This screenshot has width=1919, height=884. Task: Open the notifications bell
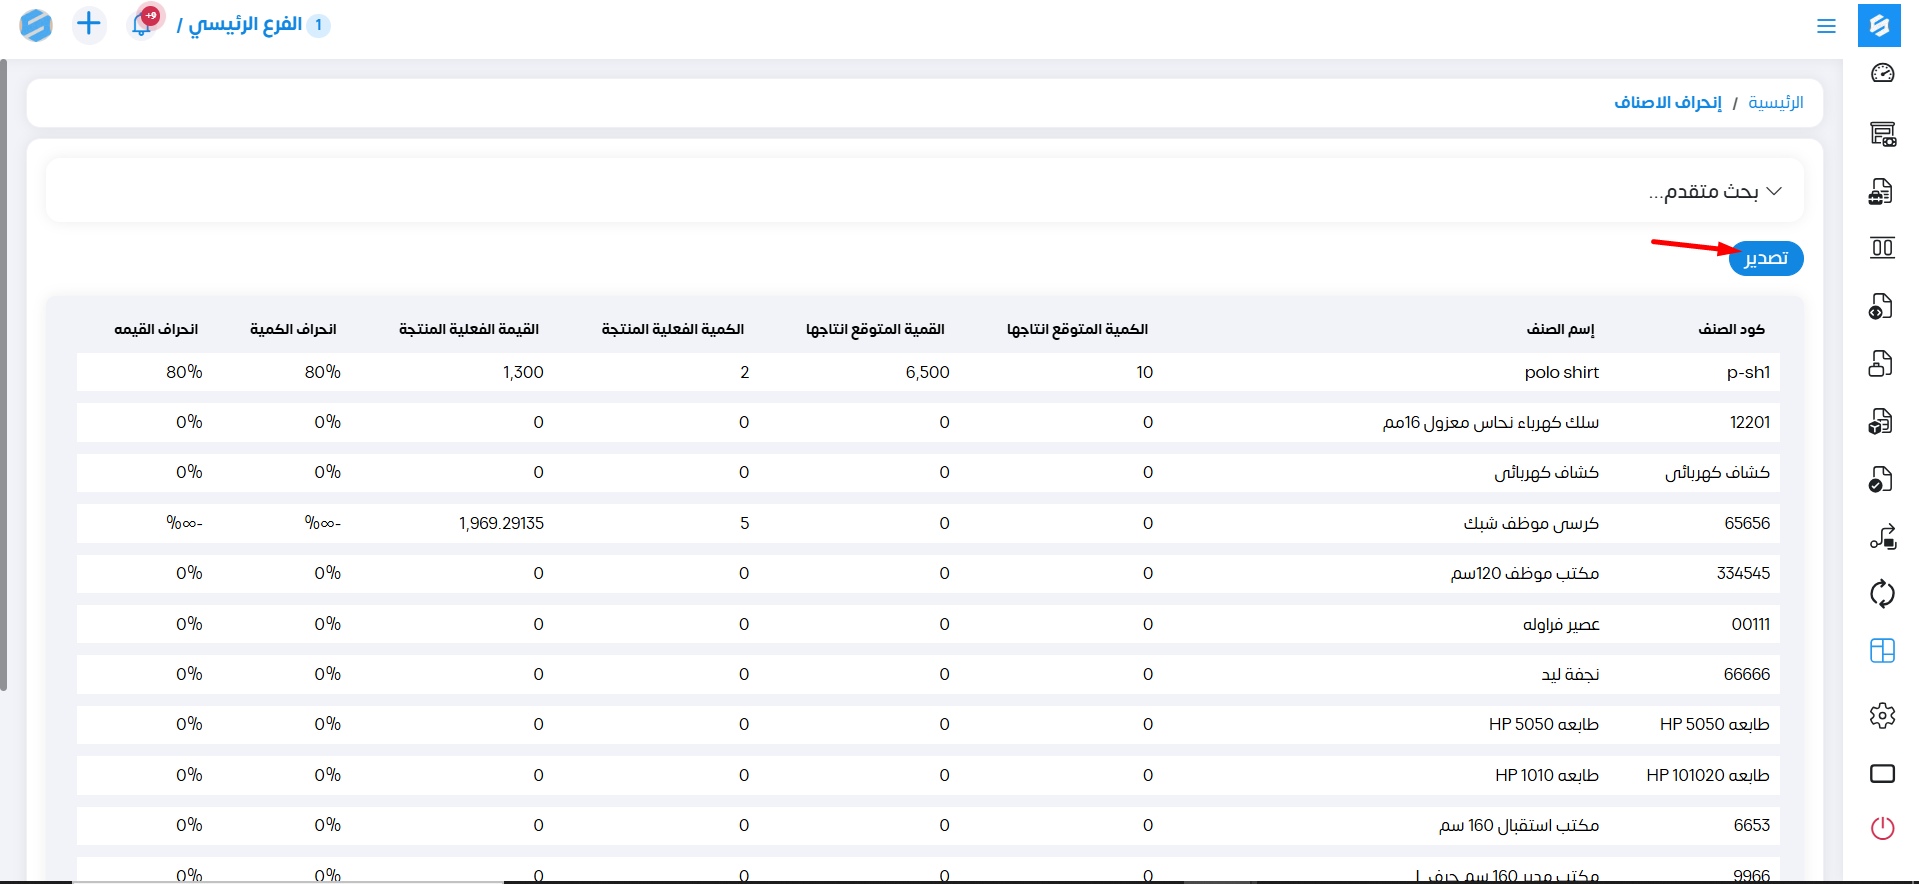(x=142, y=24)
